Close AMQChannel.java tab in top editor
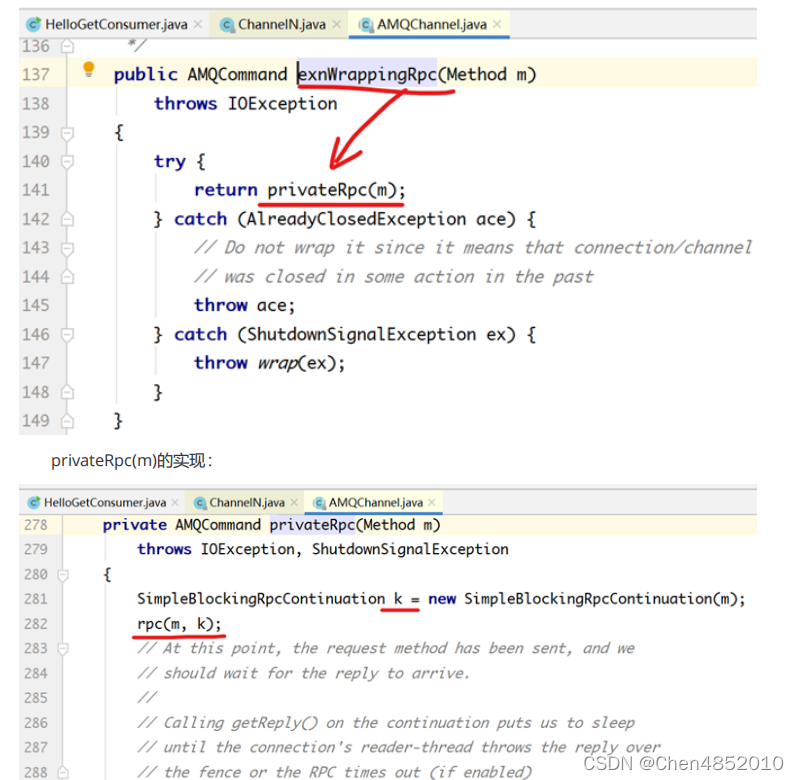 pyautogui.click(x=497, y=24)
